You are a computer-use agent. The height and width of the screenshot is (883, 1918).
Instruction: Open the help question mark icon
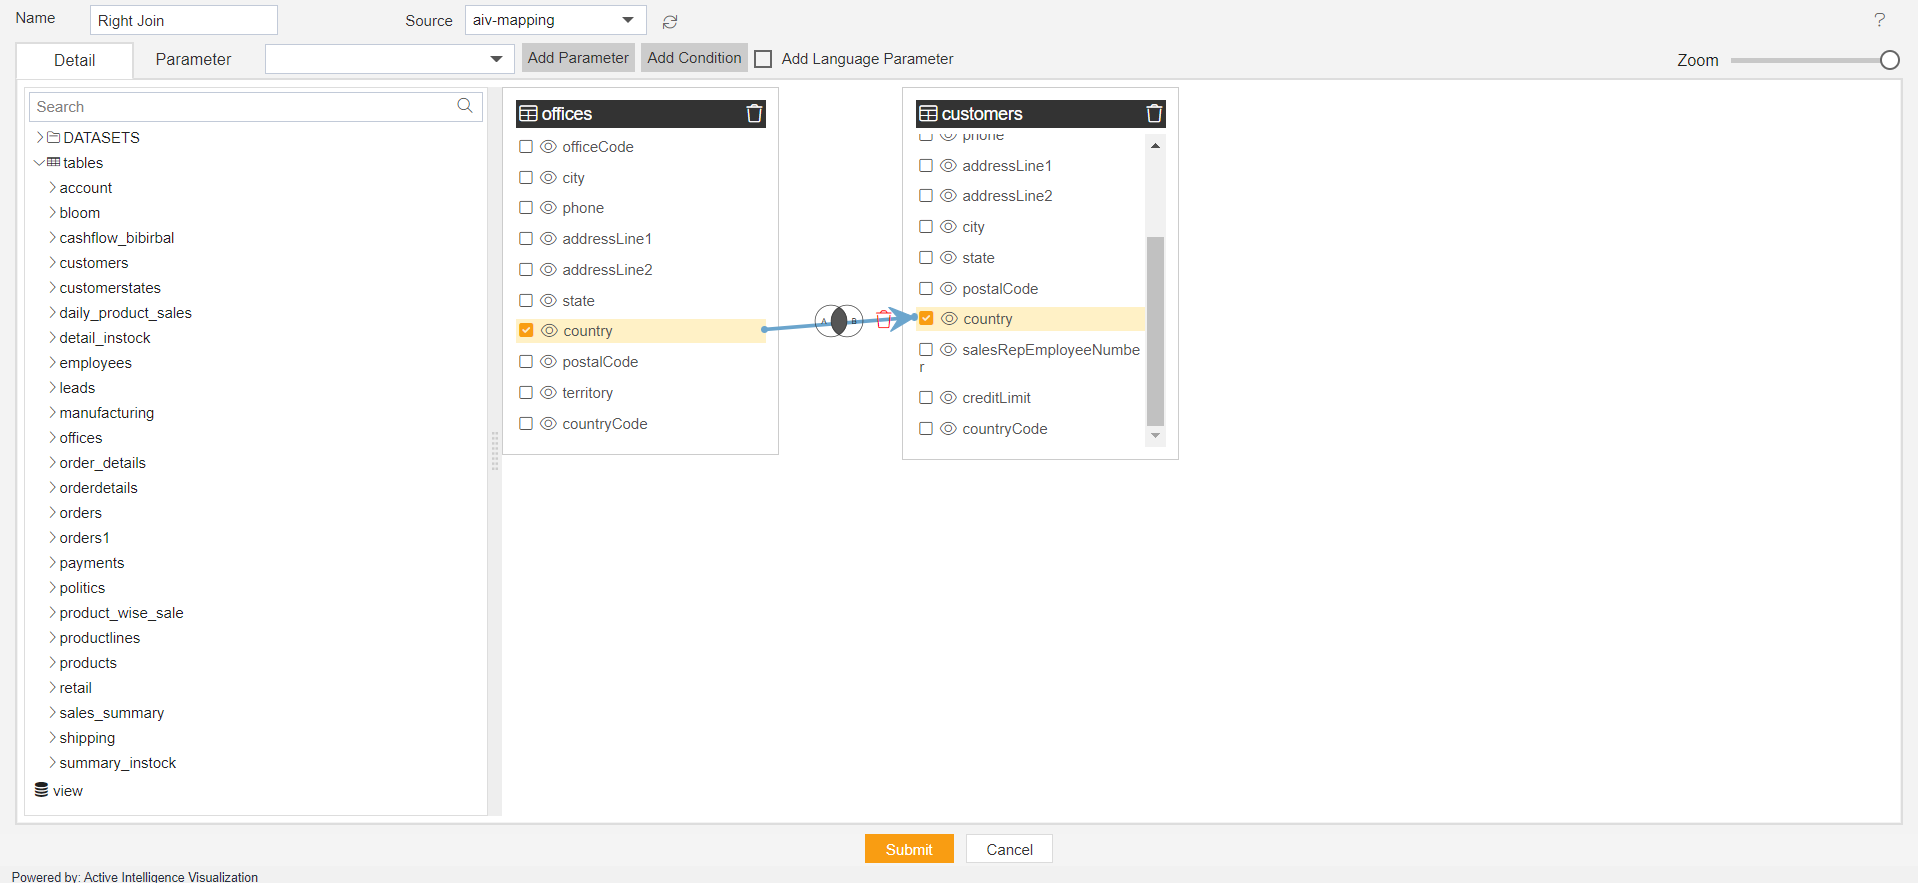1879,20
